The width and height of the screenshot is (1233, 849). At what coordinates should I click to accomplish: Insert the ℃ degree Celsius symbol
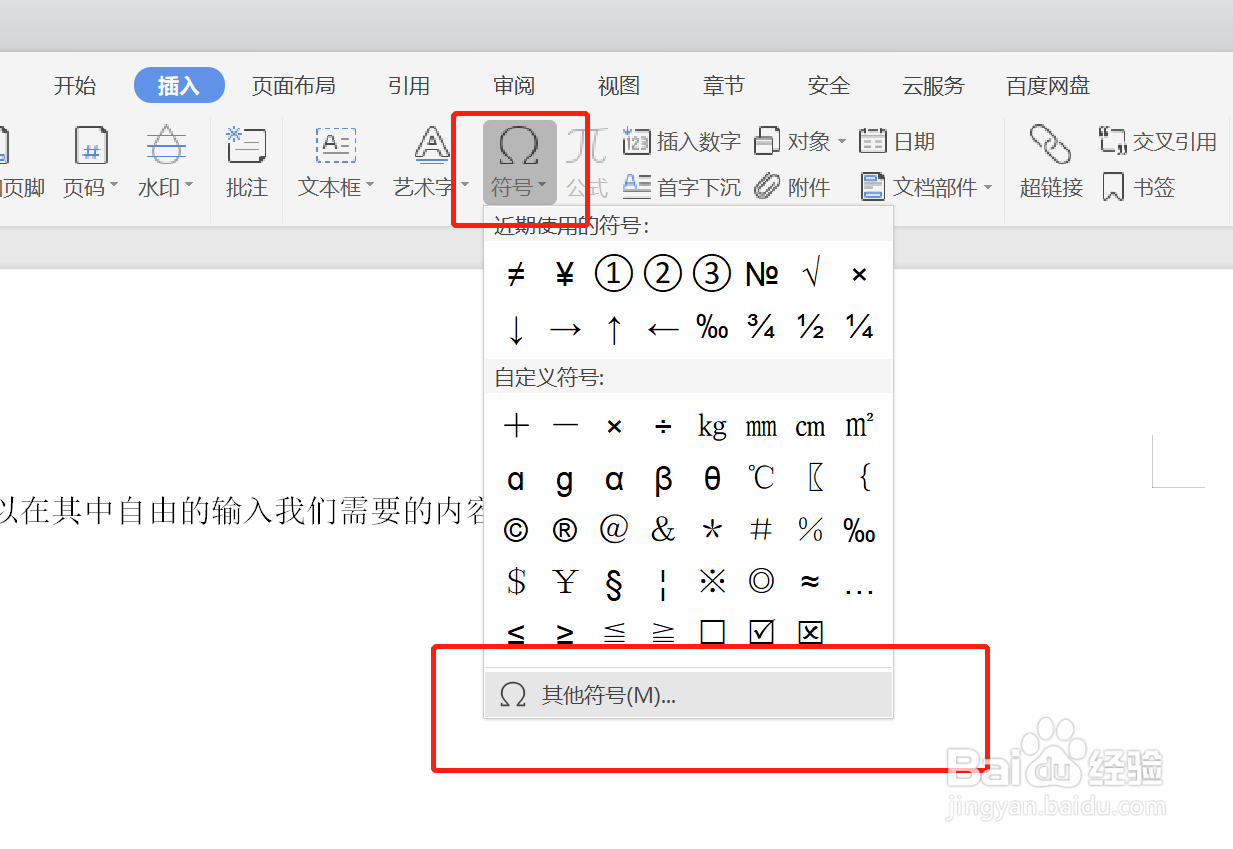point(761,478)
